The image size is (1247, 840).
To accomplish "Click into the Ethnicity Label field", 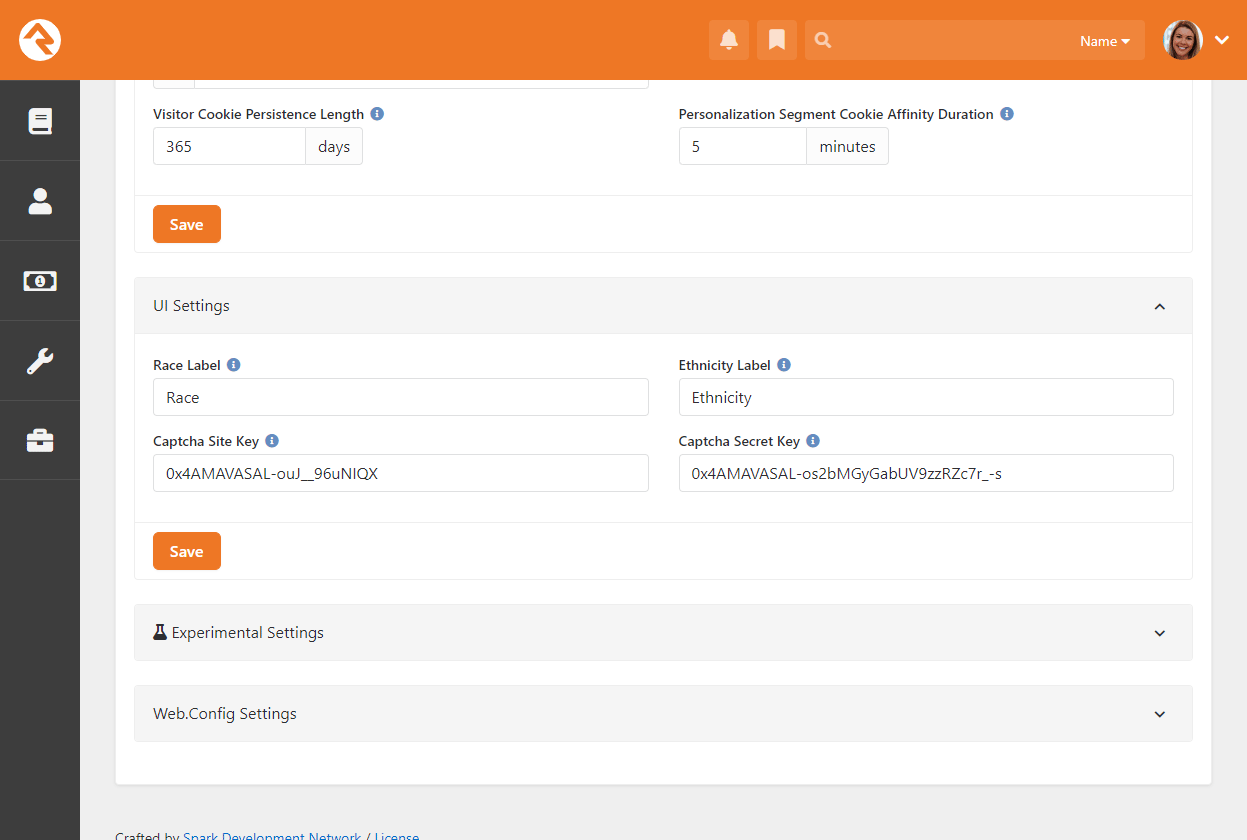I will point(926,397).
